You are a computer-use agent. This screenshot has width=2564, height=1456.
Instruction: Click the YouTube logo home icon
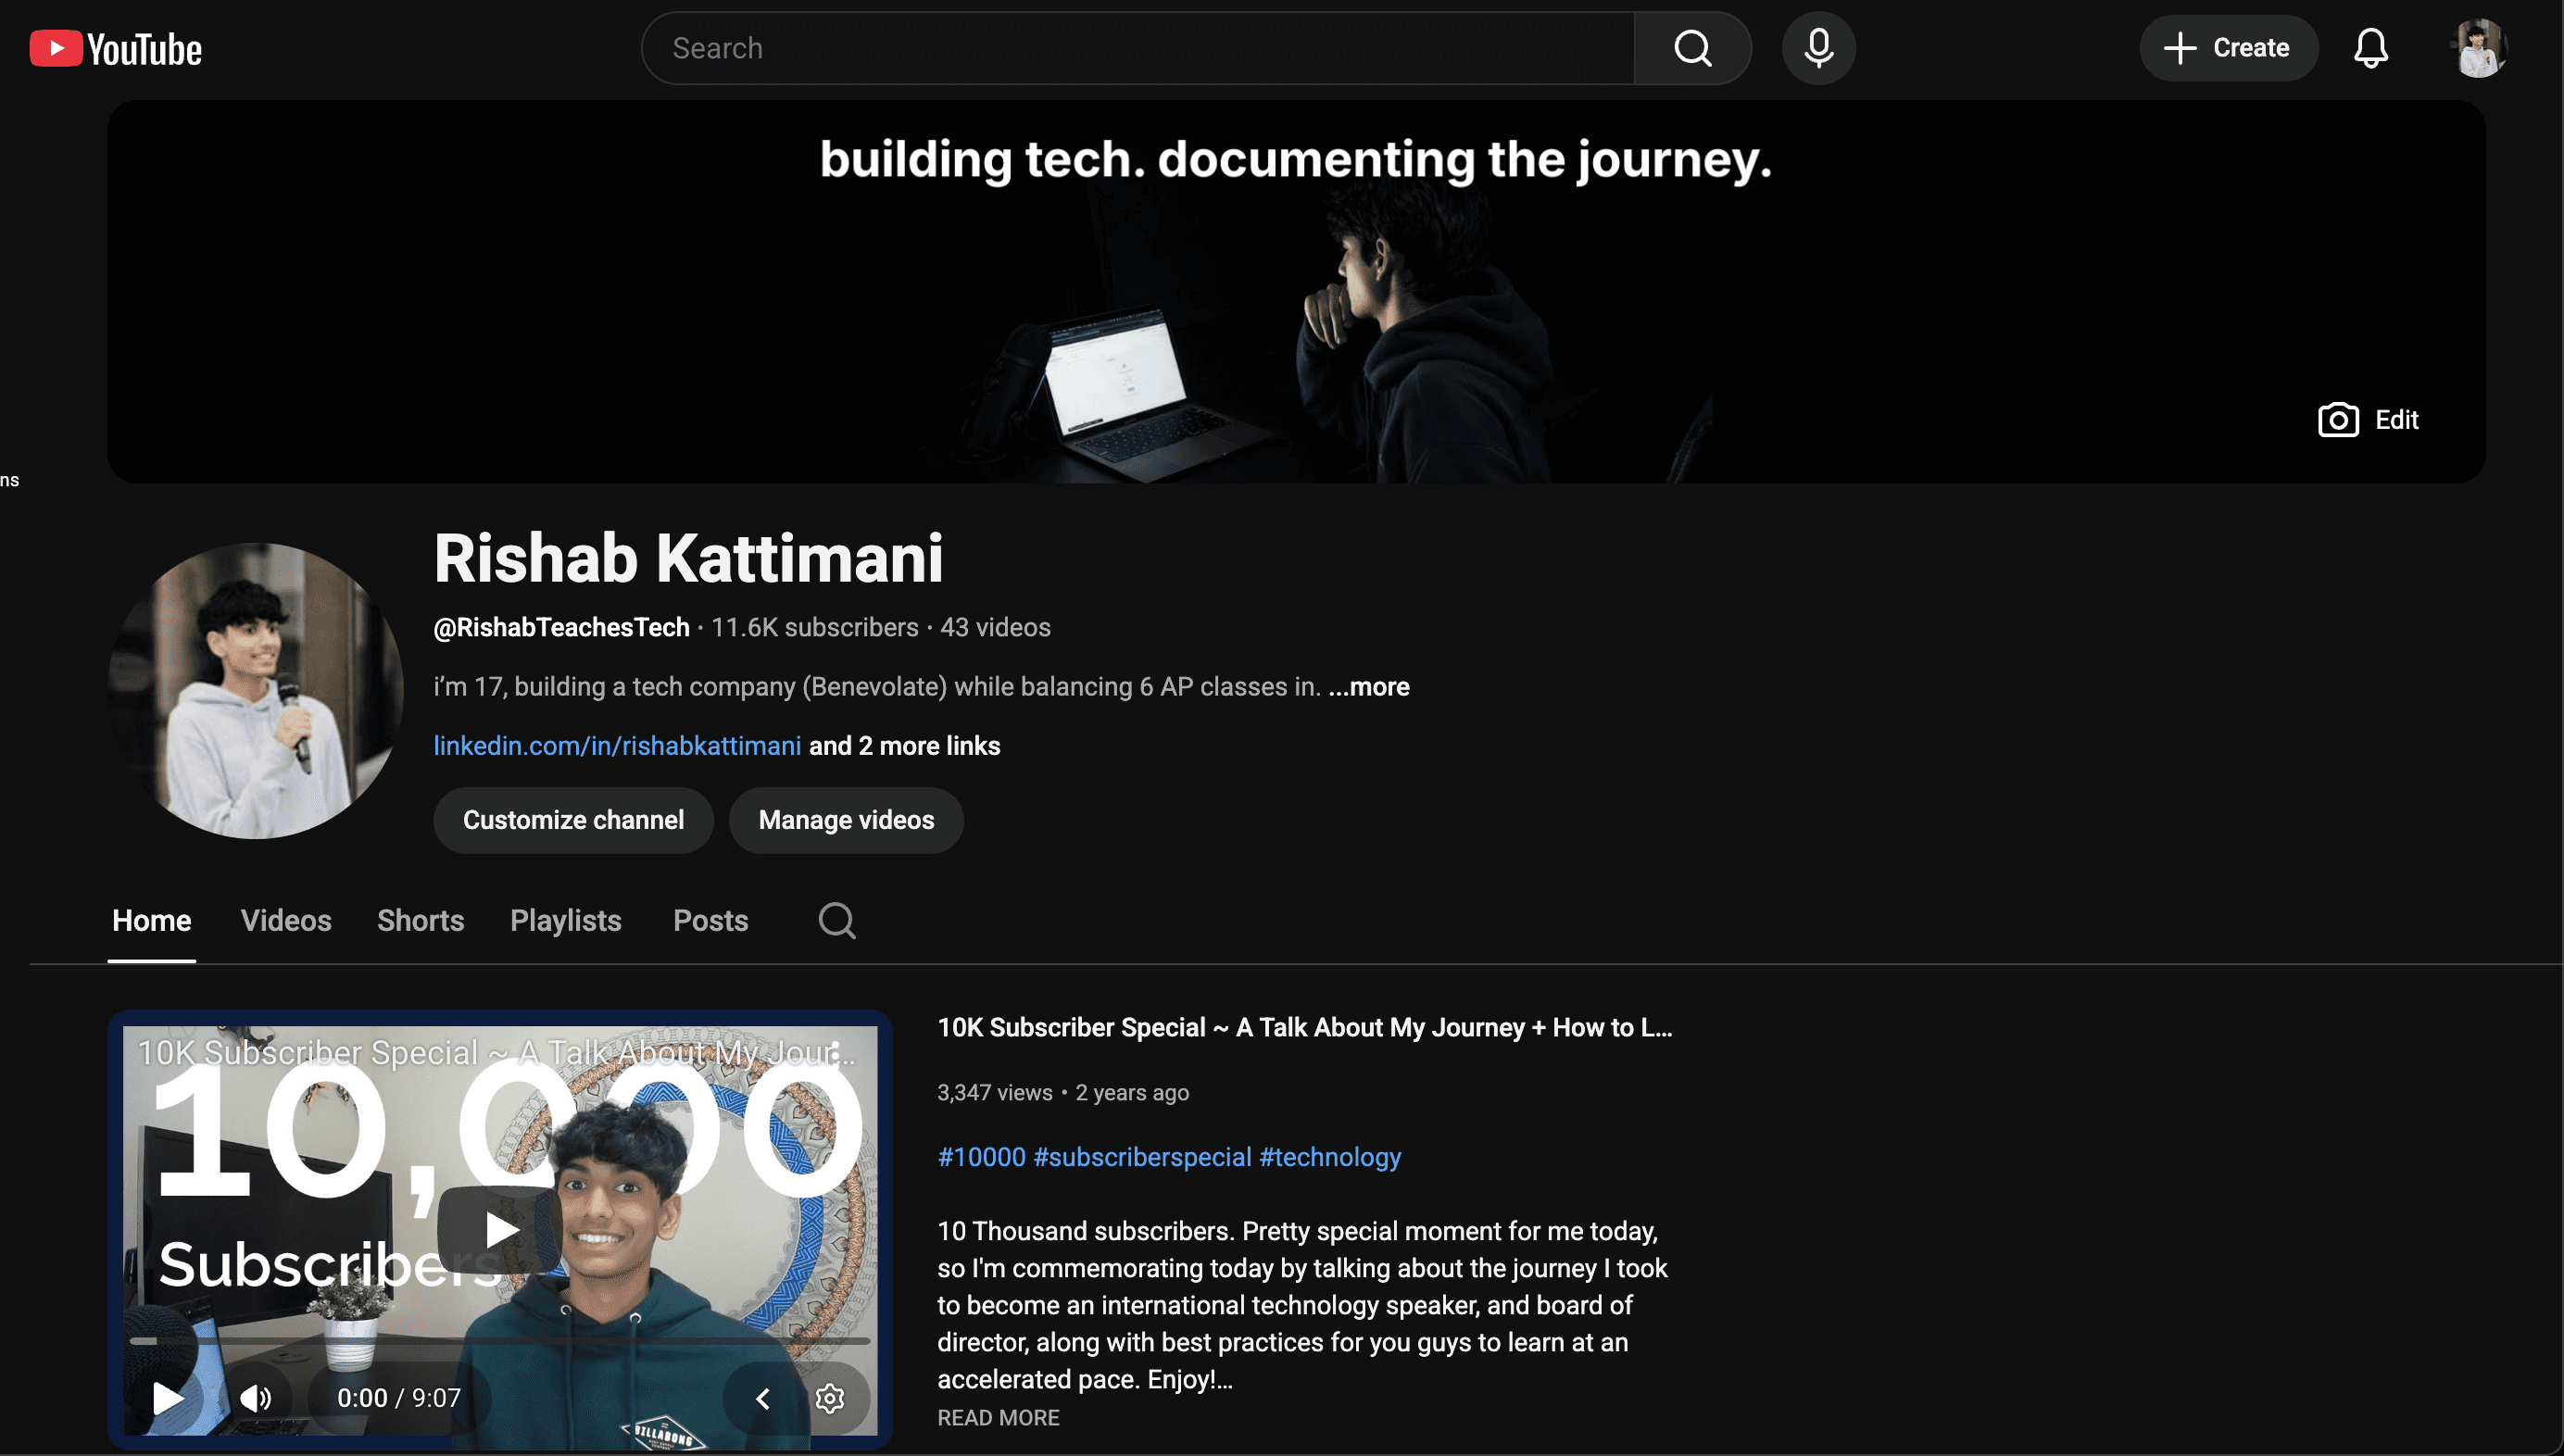coord(116,48)
